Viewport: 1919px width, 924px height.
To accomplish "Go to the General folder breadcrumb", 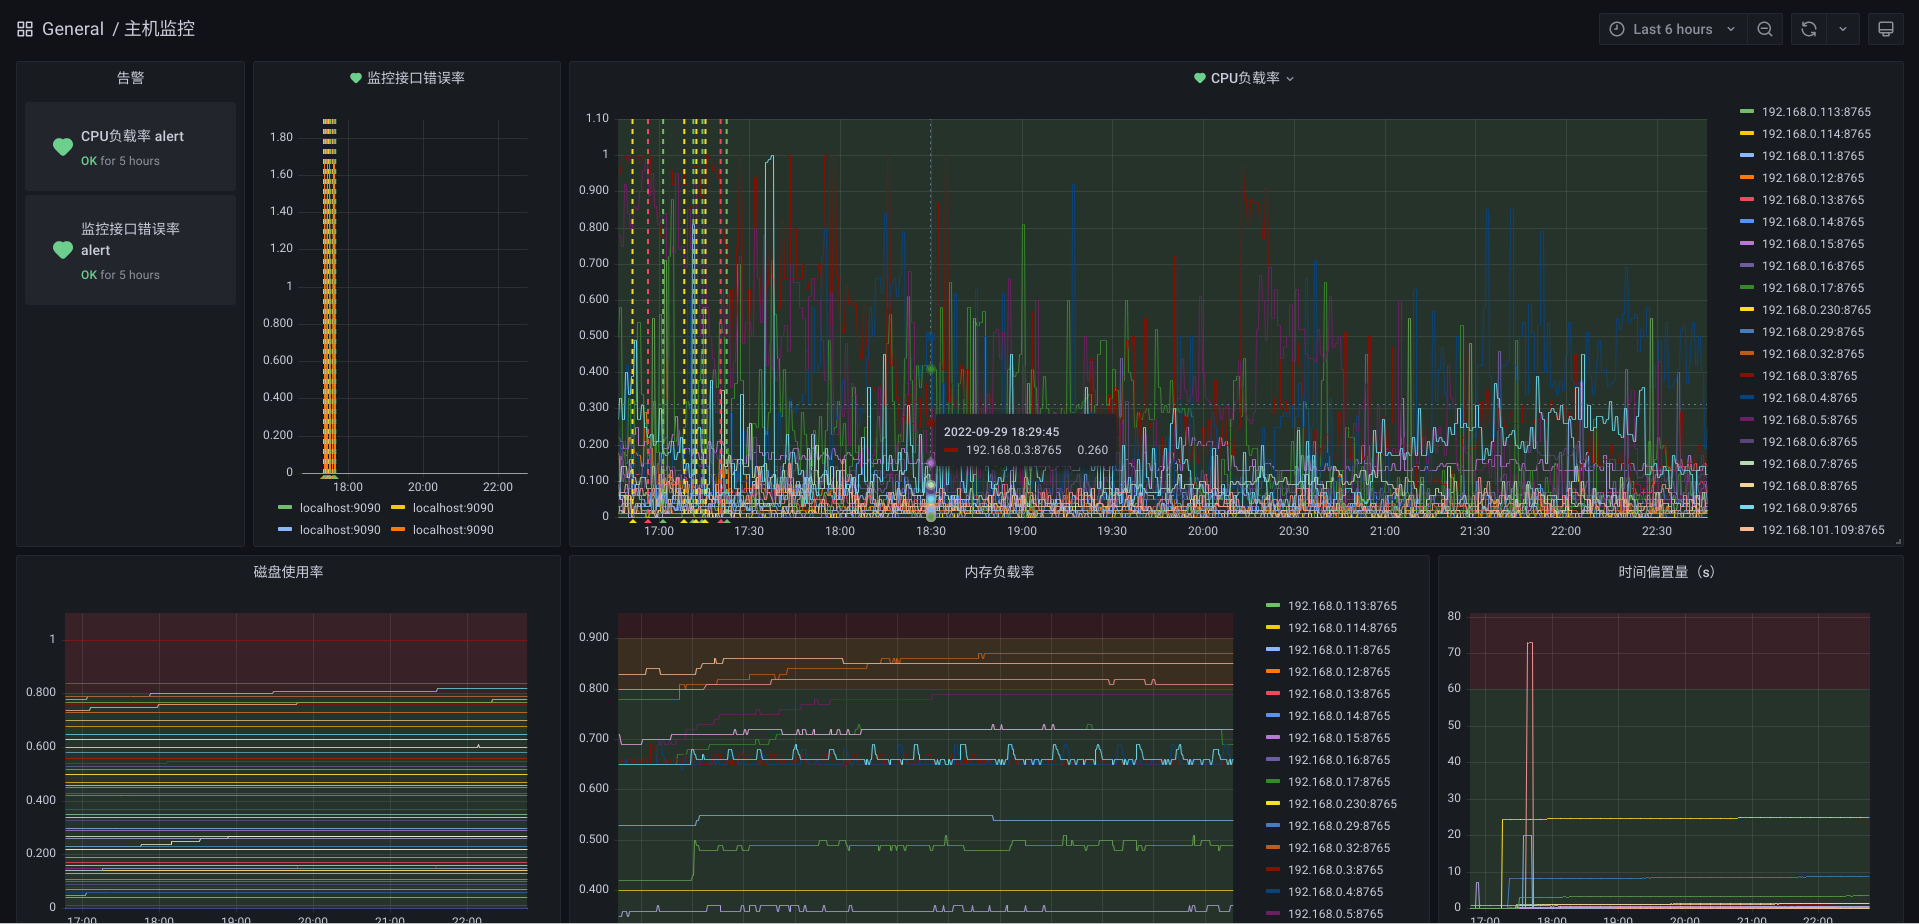I will pyautogui.click(x=72, y=29).
